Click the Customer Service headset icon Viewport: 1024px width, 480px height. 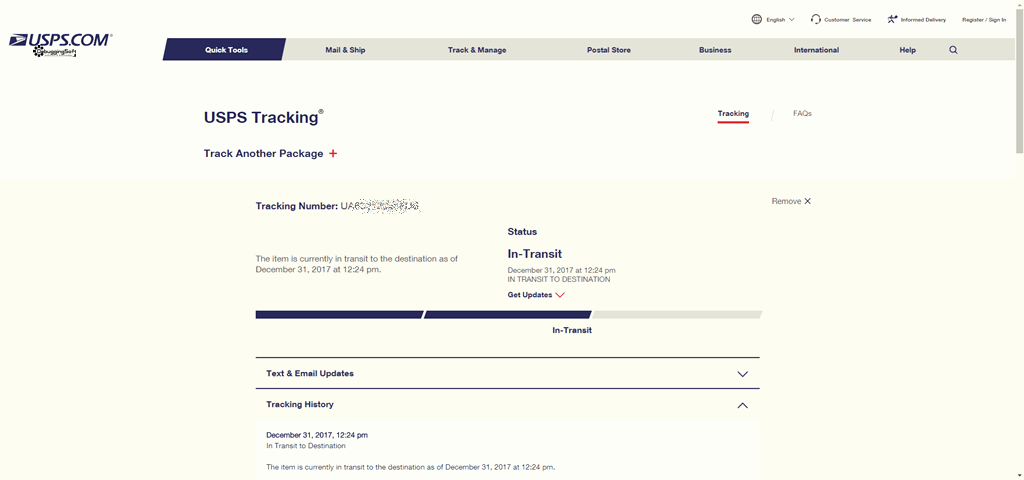(816, 20)
